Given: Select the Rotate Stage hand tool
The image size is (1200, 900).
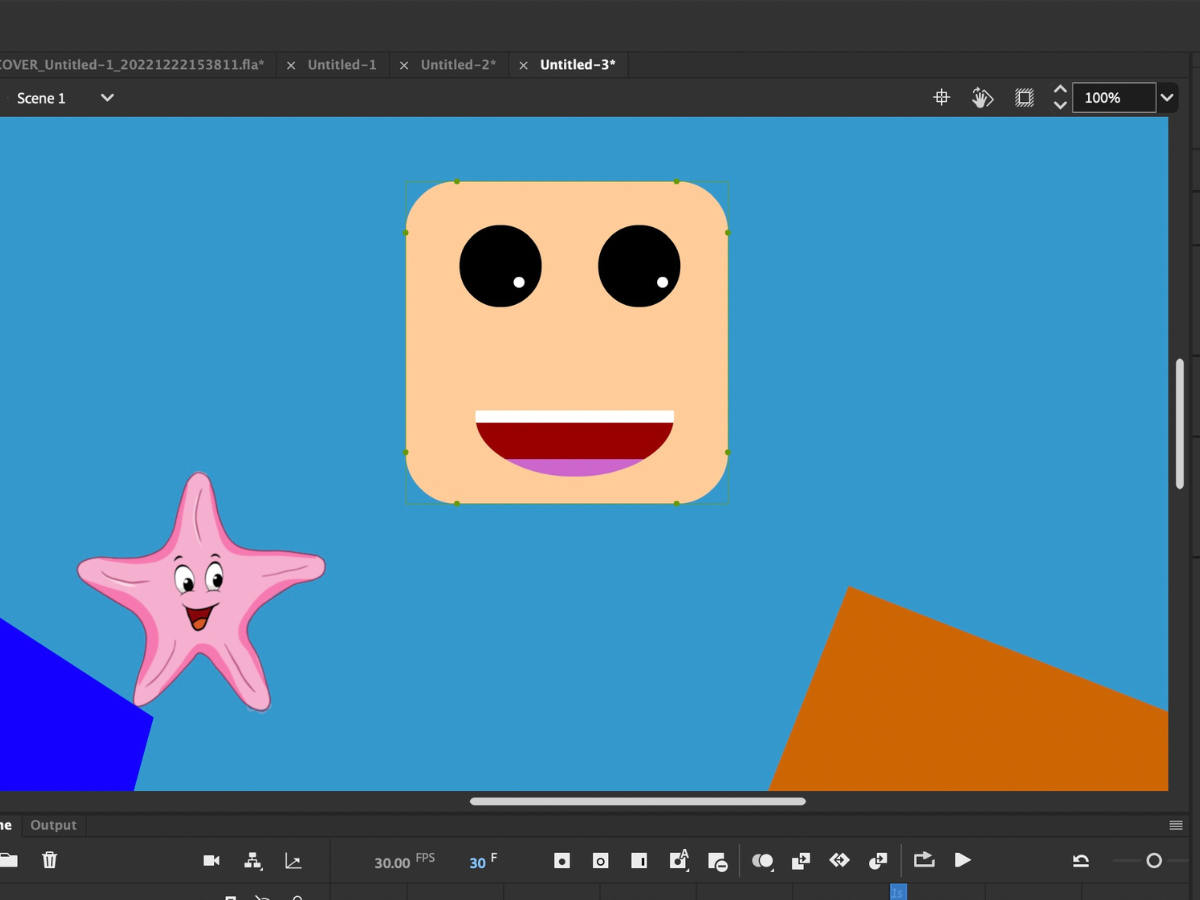Looking at the screenshot, I should tap(982, 98).
